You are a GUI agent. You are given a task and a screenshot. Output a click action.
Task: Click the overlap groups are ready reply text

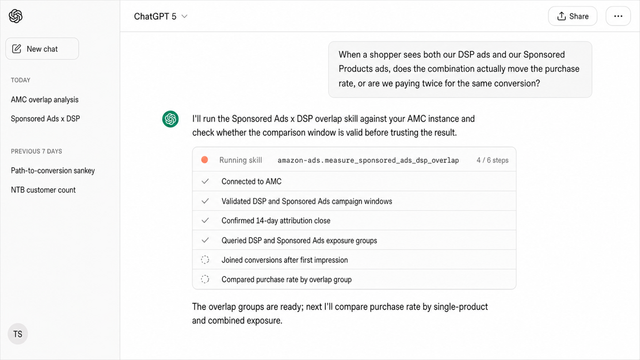pos(340,313)
